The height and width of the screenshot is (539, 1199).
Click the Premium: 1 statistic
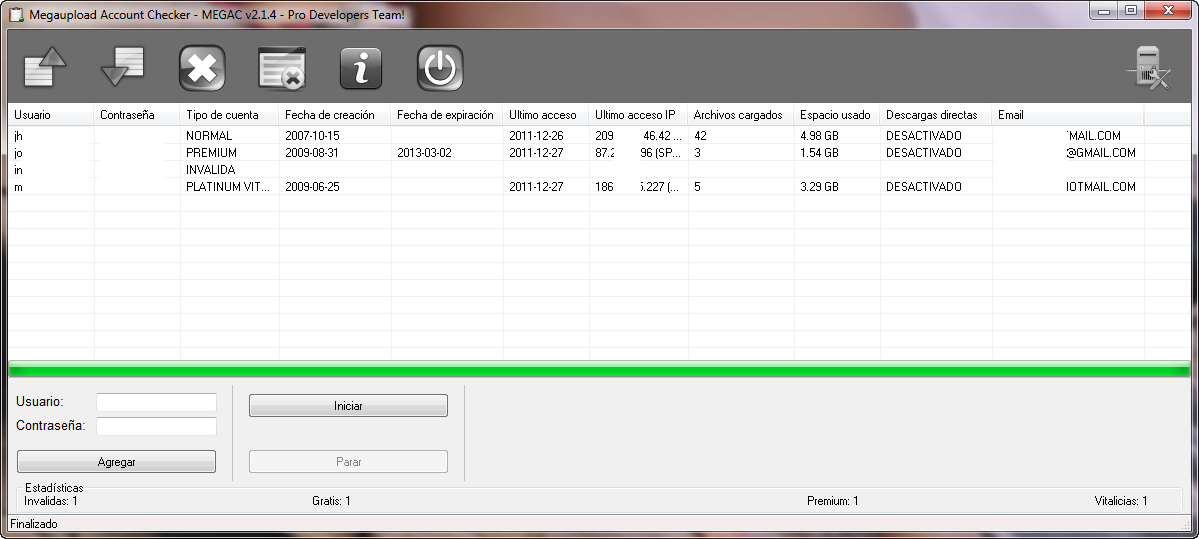pyautogui.click(x=833, y=501)
